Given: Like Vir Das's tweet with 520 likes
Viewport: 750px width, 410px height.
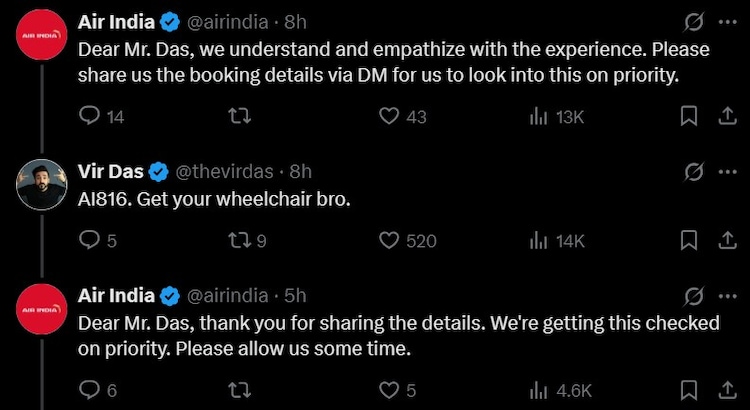Looking at the screenshot, I should point(390,240).
